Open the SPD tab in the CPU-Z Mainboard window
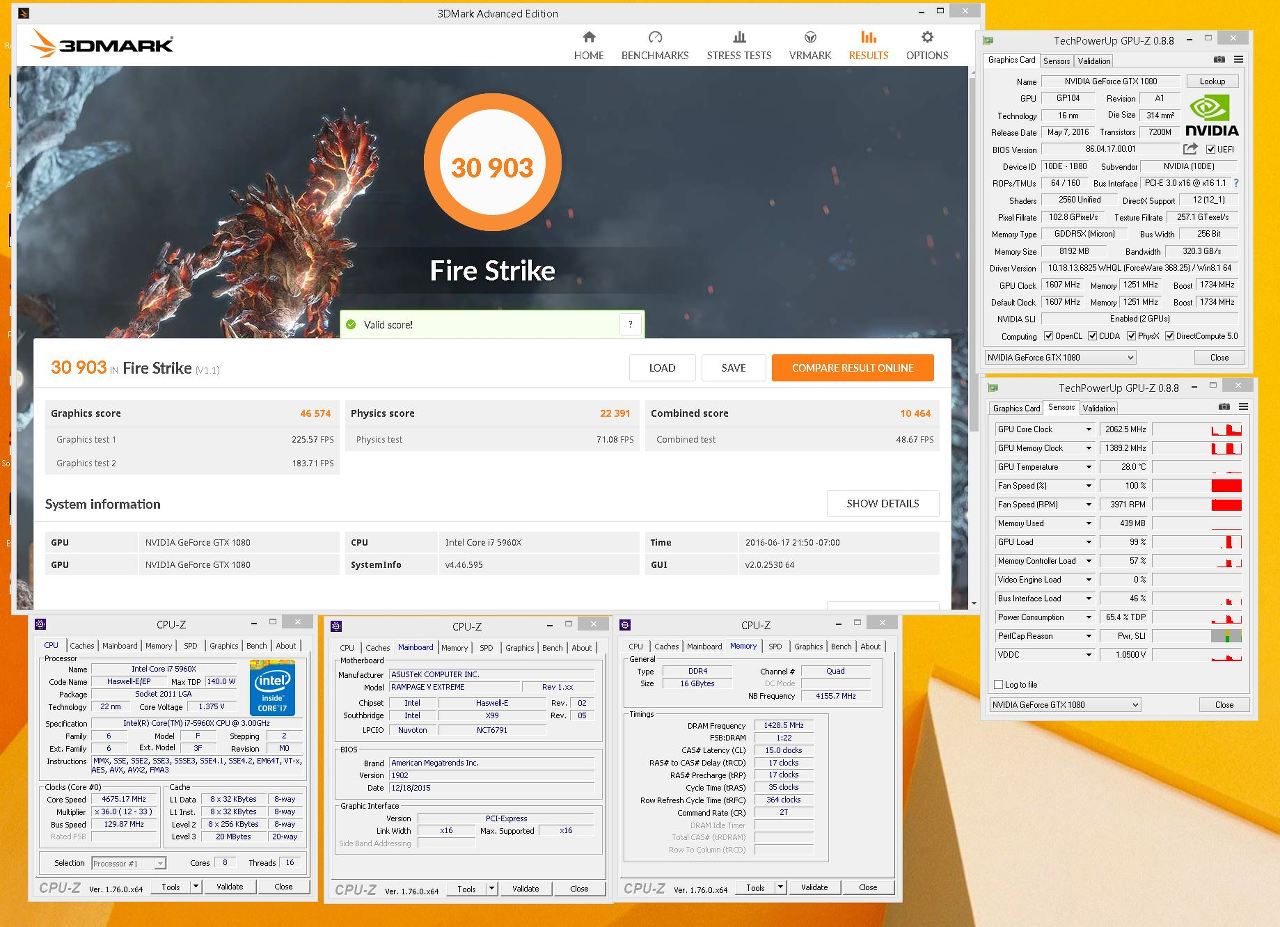The image size is (1280, 927). [x=486, y=648]
